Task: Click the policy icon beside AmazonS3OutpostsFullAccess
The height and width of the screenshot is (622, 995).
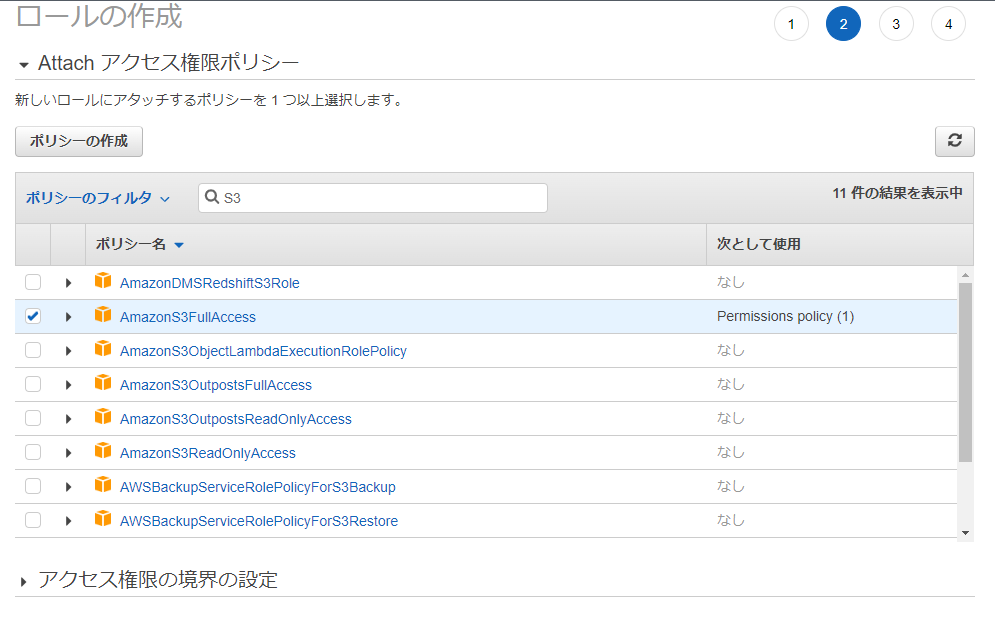Action: (103, 383)
